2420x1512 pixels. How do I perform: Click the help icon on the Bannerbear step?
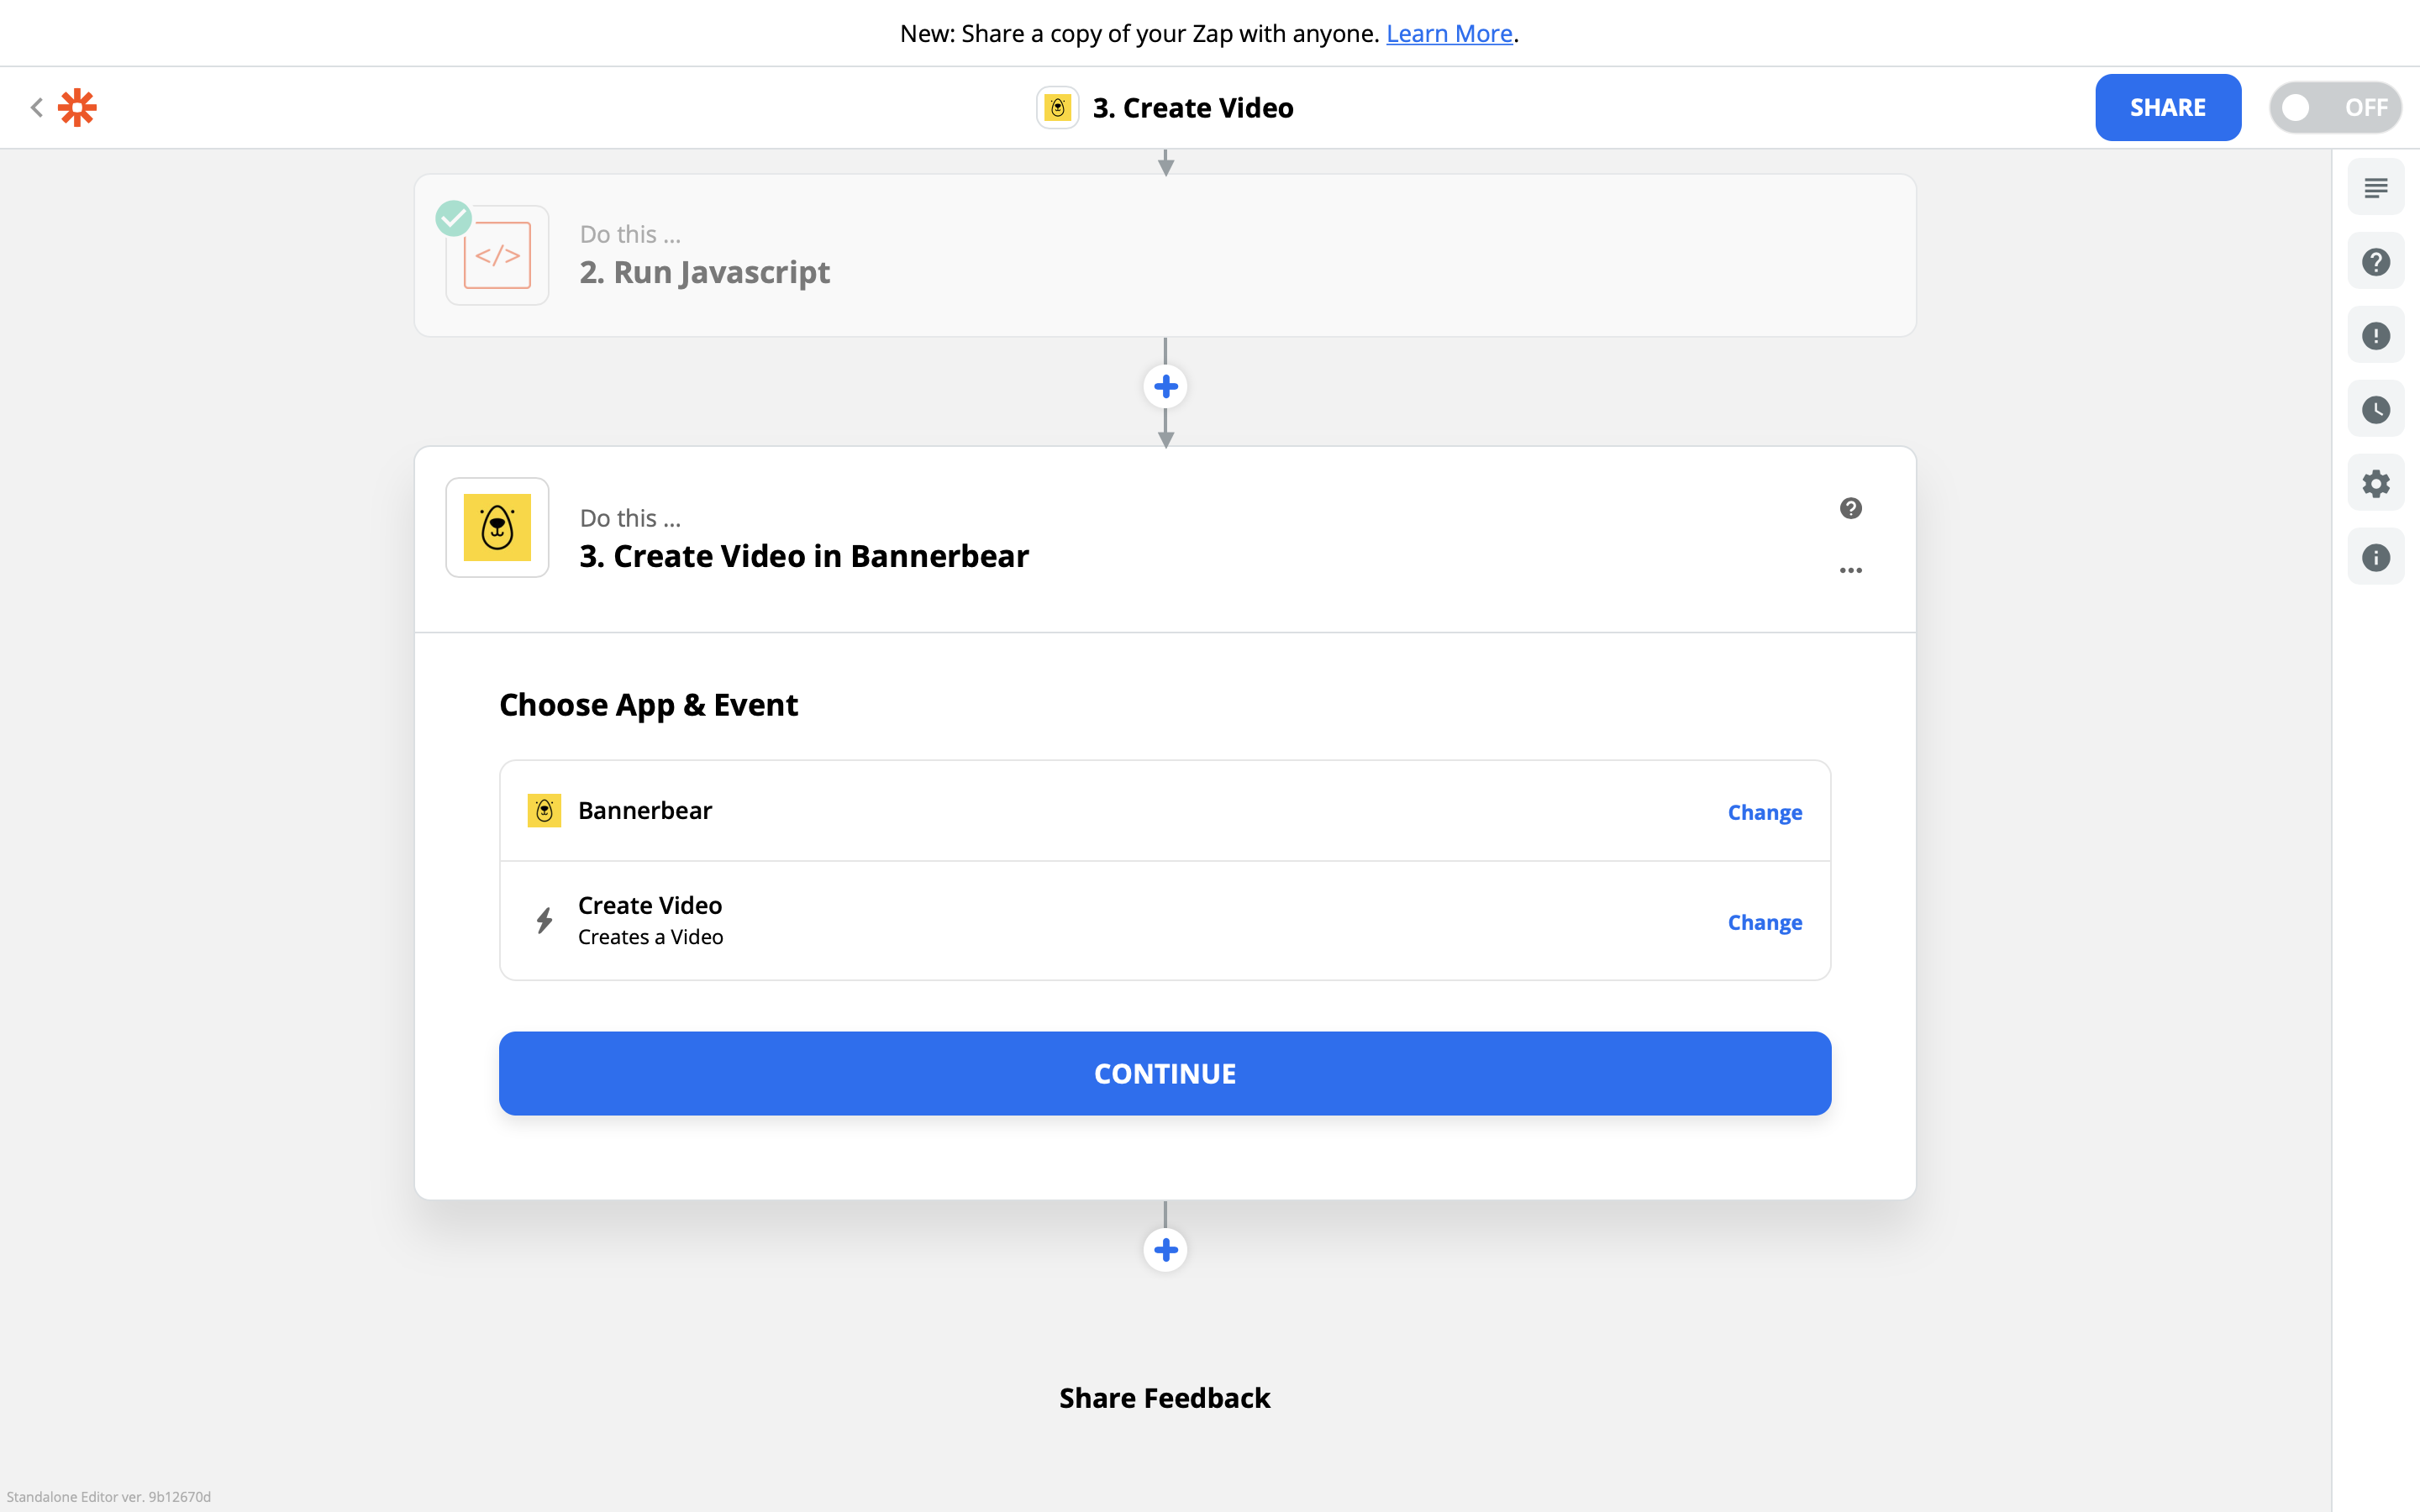click(x=1851, y=508)
